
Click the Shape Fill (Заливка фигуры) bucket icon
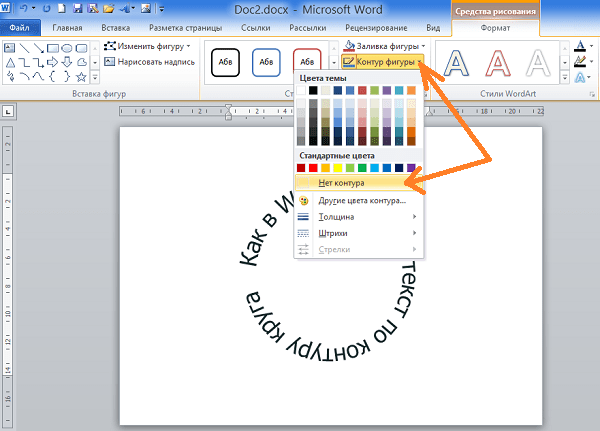tap(347, 46)
